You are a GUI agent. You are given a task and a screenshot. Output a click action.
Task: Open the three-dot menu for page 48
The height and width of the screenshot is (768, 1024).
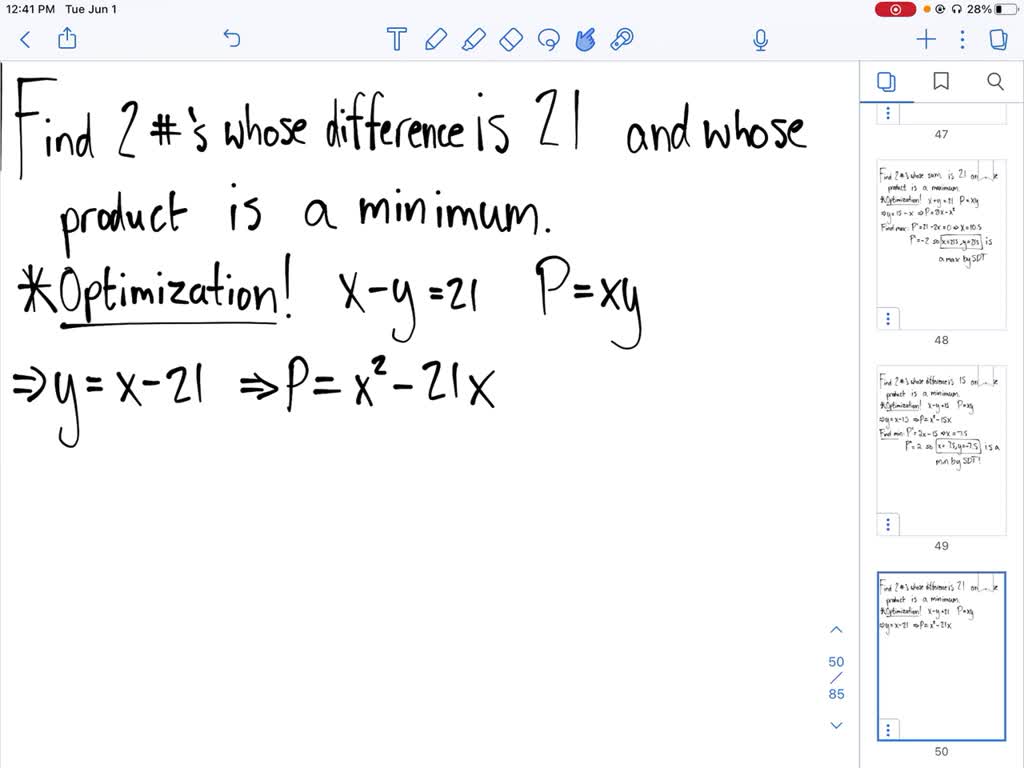(887, 318)
